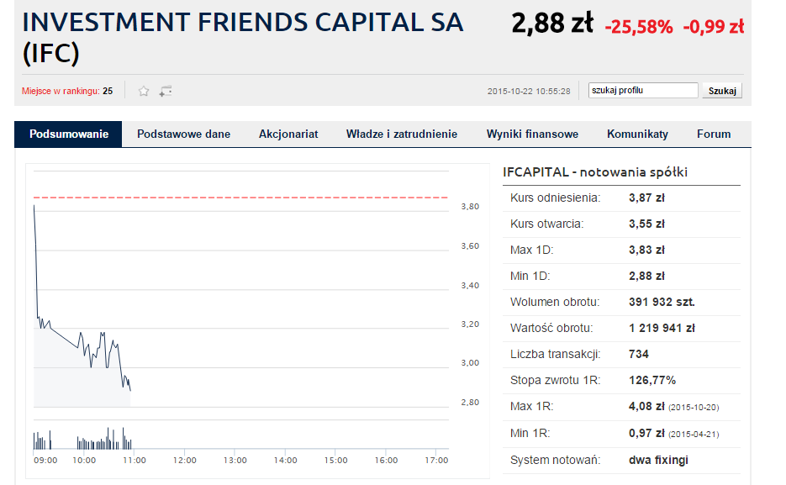This screenshot has width=786, height=485.
Task: Click the -0,99 zł price change
Action: coord(714,27)
